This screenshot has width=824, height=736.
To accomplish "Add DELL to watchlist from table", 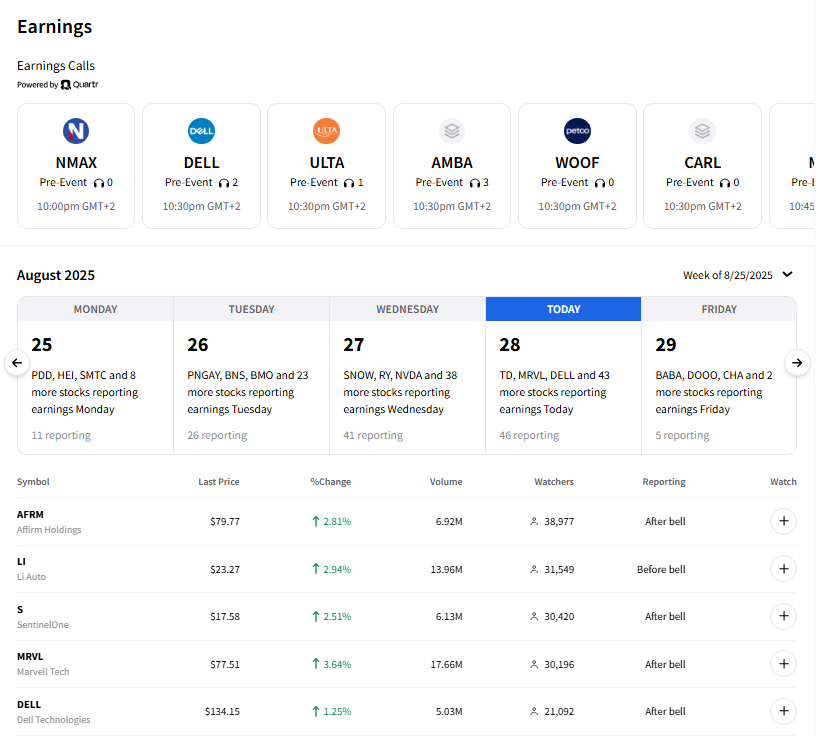I will coord(783,711).
